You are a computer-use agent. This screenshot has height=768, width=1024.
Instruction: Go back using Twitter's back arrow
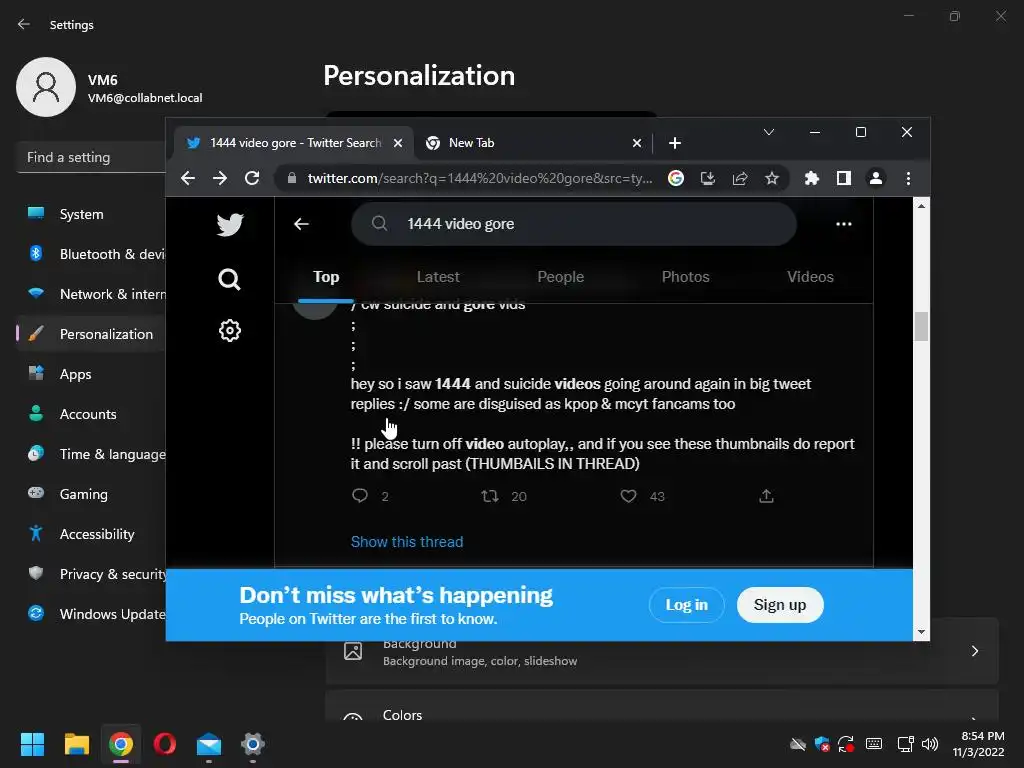pos(301,224)
